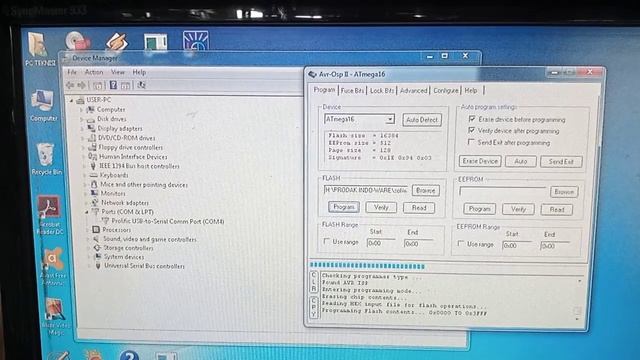The height and width of the screenshot is (360, 640).
Task: Open the ATmega16 device dropdown
Action: click(390, 119)
